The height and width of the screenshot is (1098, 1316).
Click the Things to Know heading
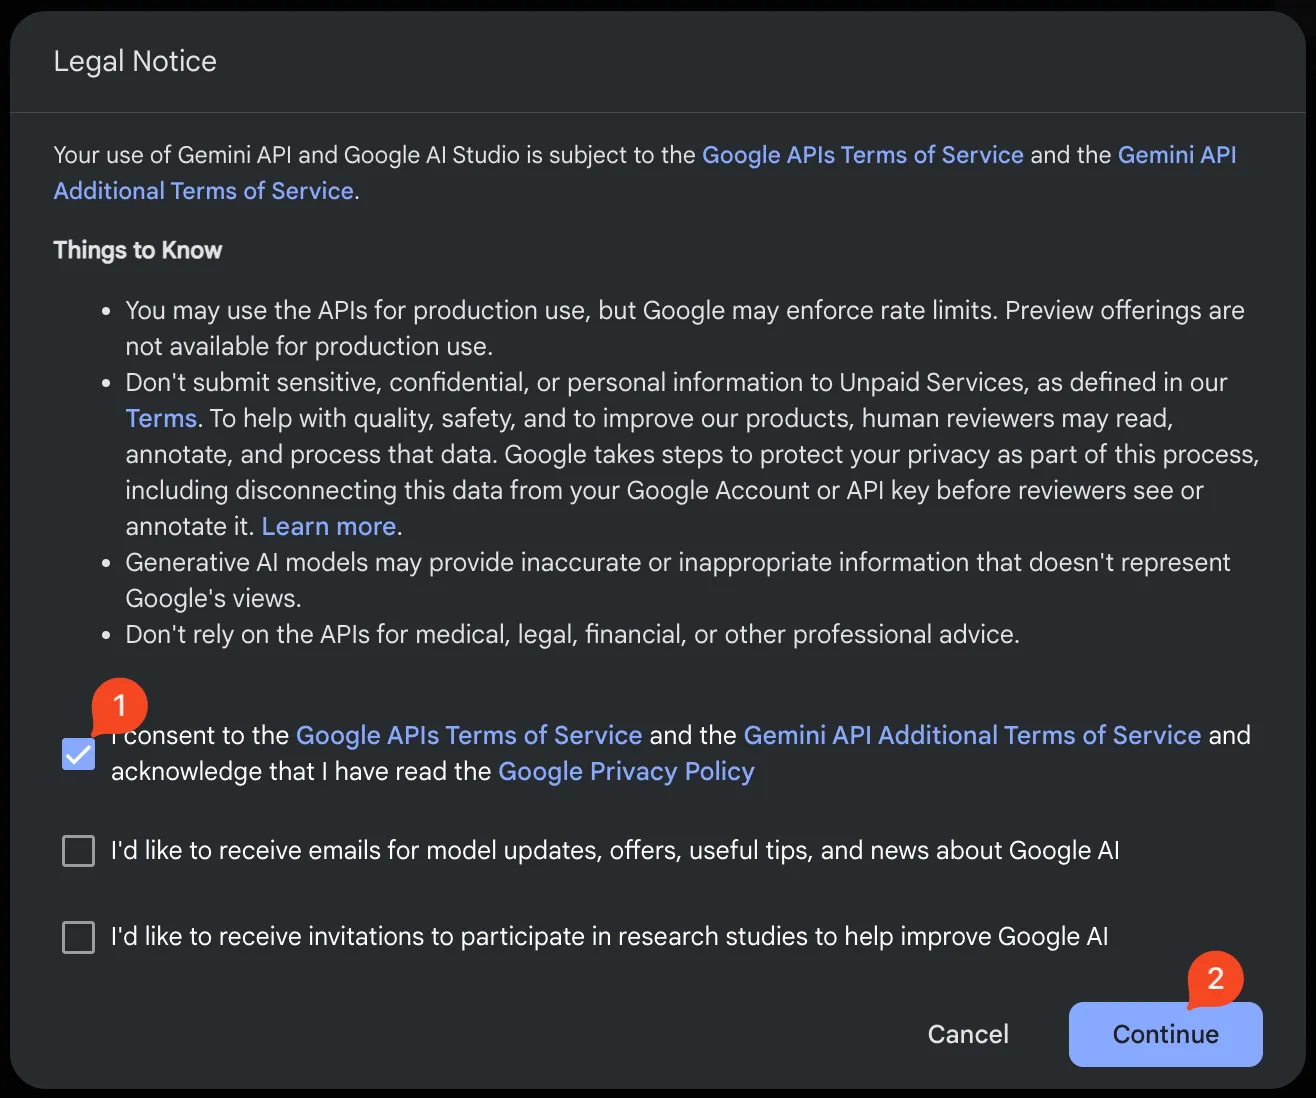(x=138, y=250)
